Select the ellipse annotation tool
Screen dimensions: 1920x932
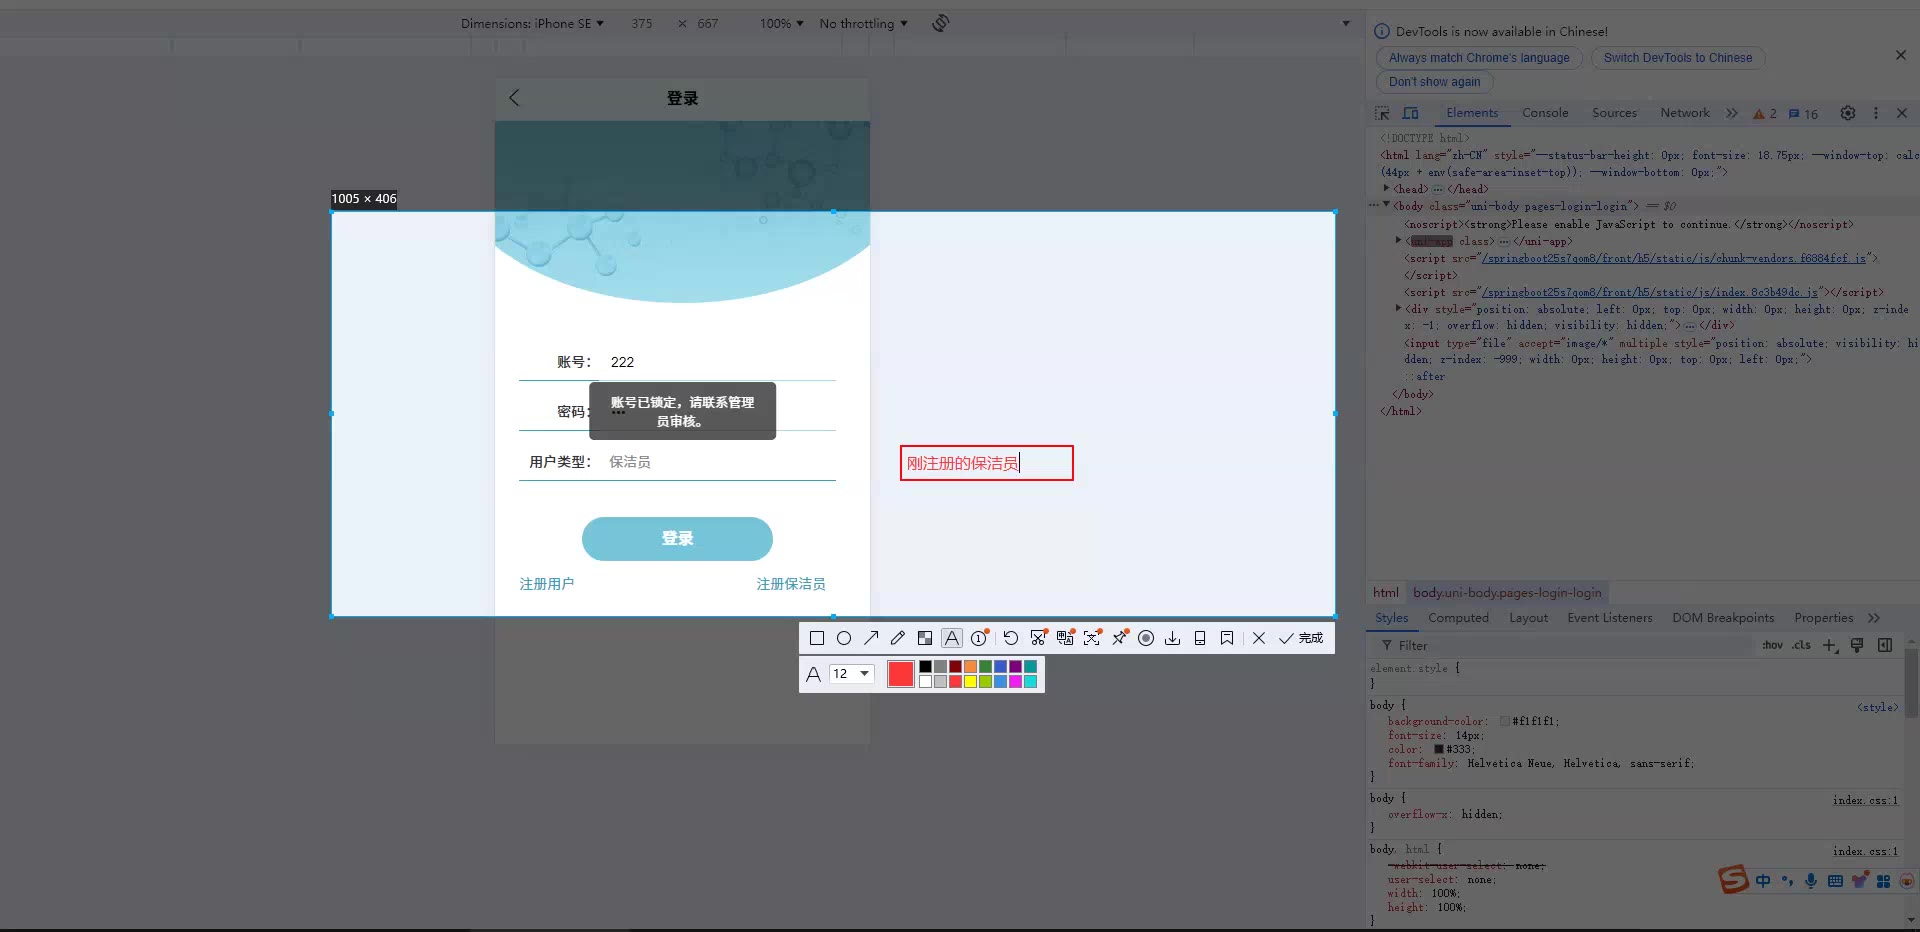pyautogui.click(x=844, y=638)
